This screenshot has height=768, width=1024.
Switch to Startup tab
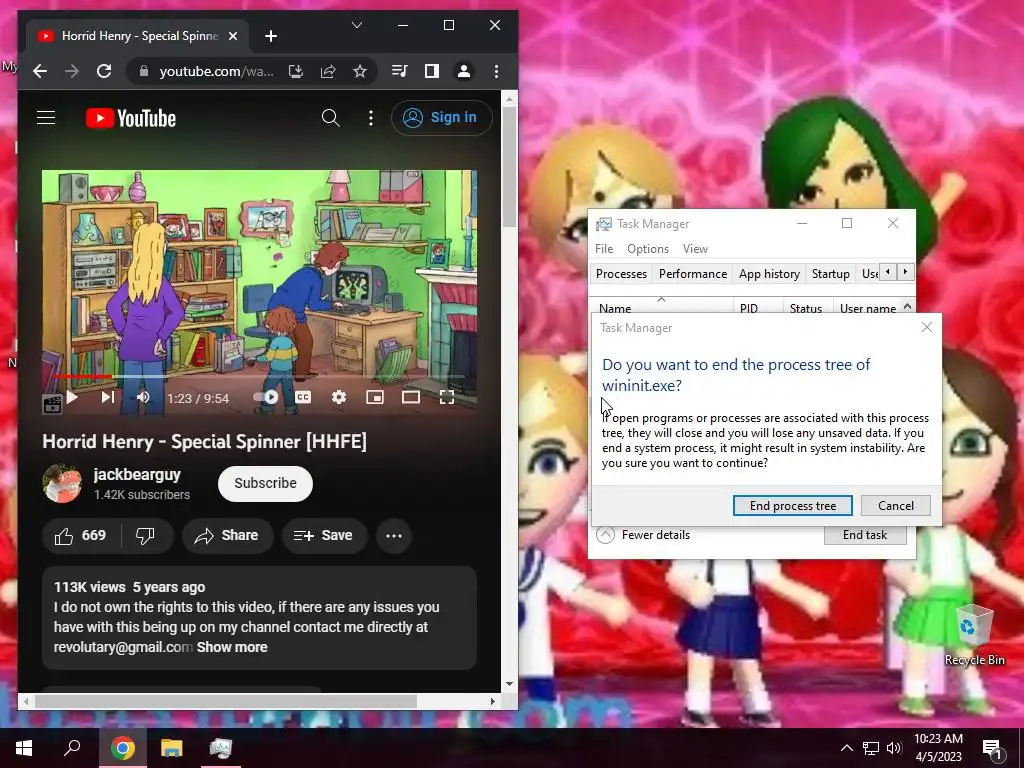point(831,274)
